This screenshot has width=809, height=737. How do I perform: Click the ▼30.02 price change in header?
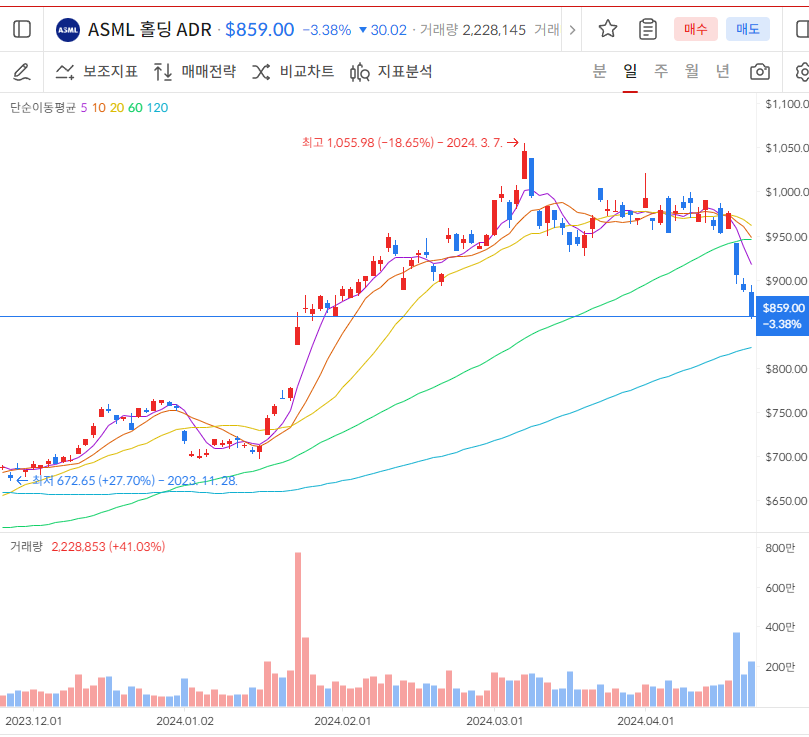click(x=382, y=30)
